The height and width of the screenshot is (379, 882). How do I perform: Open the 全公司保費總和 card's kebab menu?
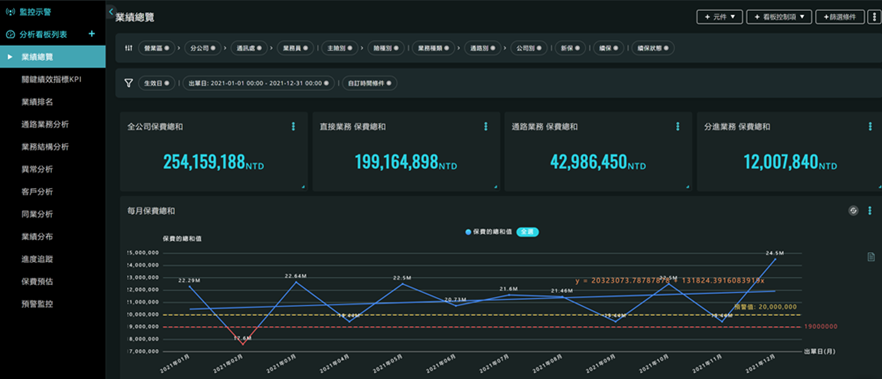(x=293, y=127)
